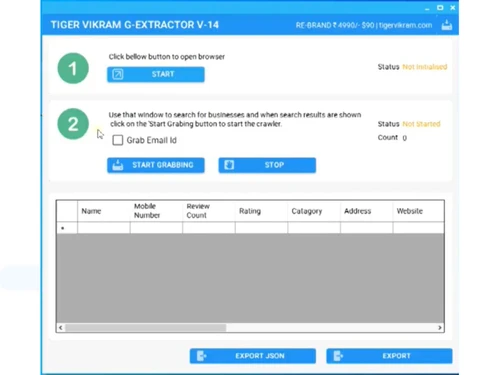500x375 pixels.
Task: Click the empty Rating cell in first row
Action: (x=261, y=228)
